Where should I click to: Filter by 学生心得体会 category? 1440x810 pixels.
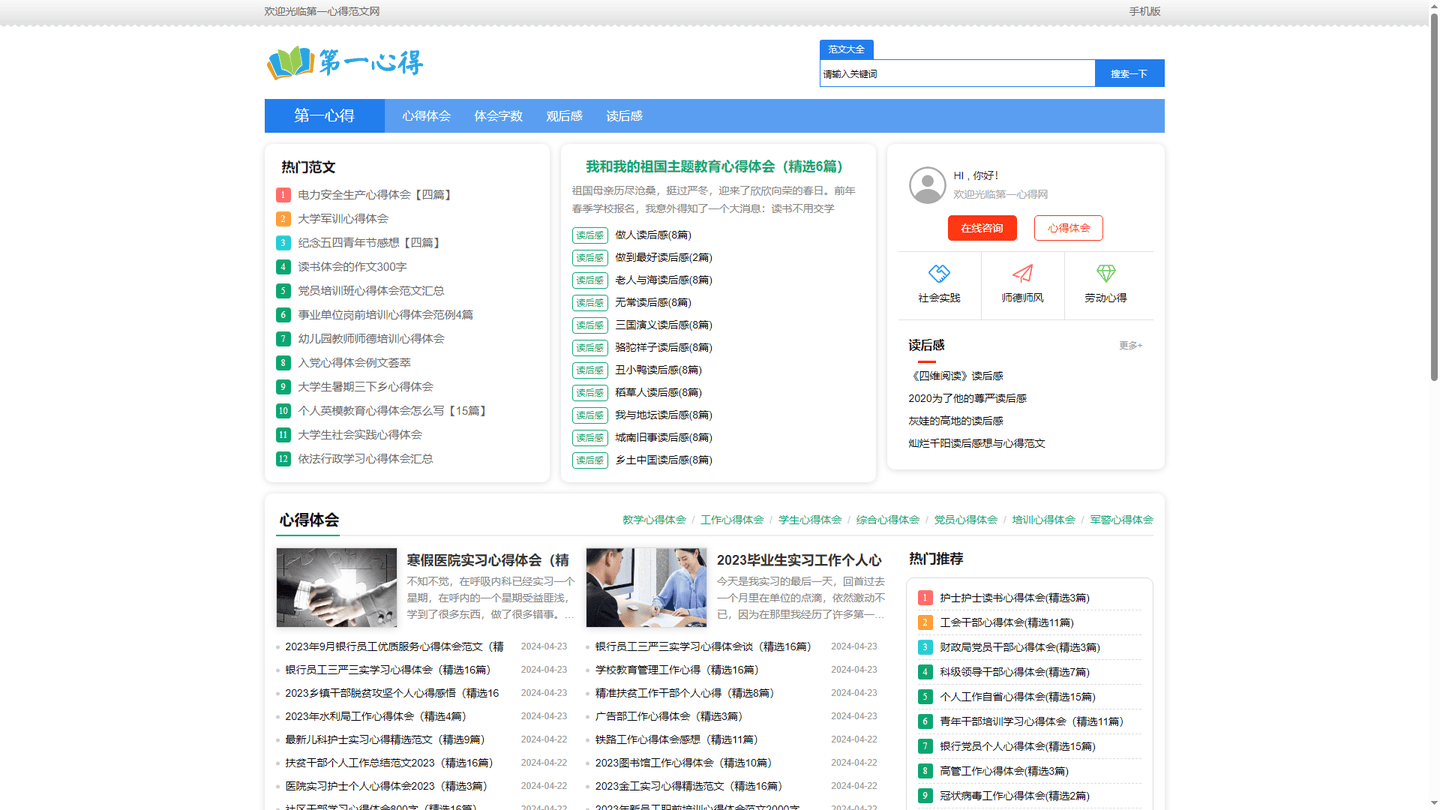(810, 520)
